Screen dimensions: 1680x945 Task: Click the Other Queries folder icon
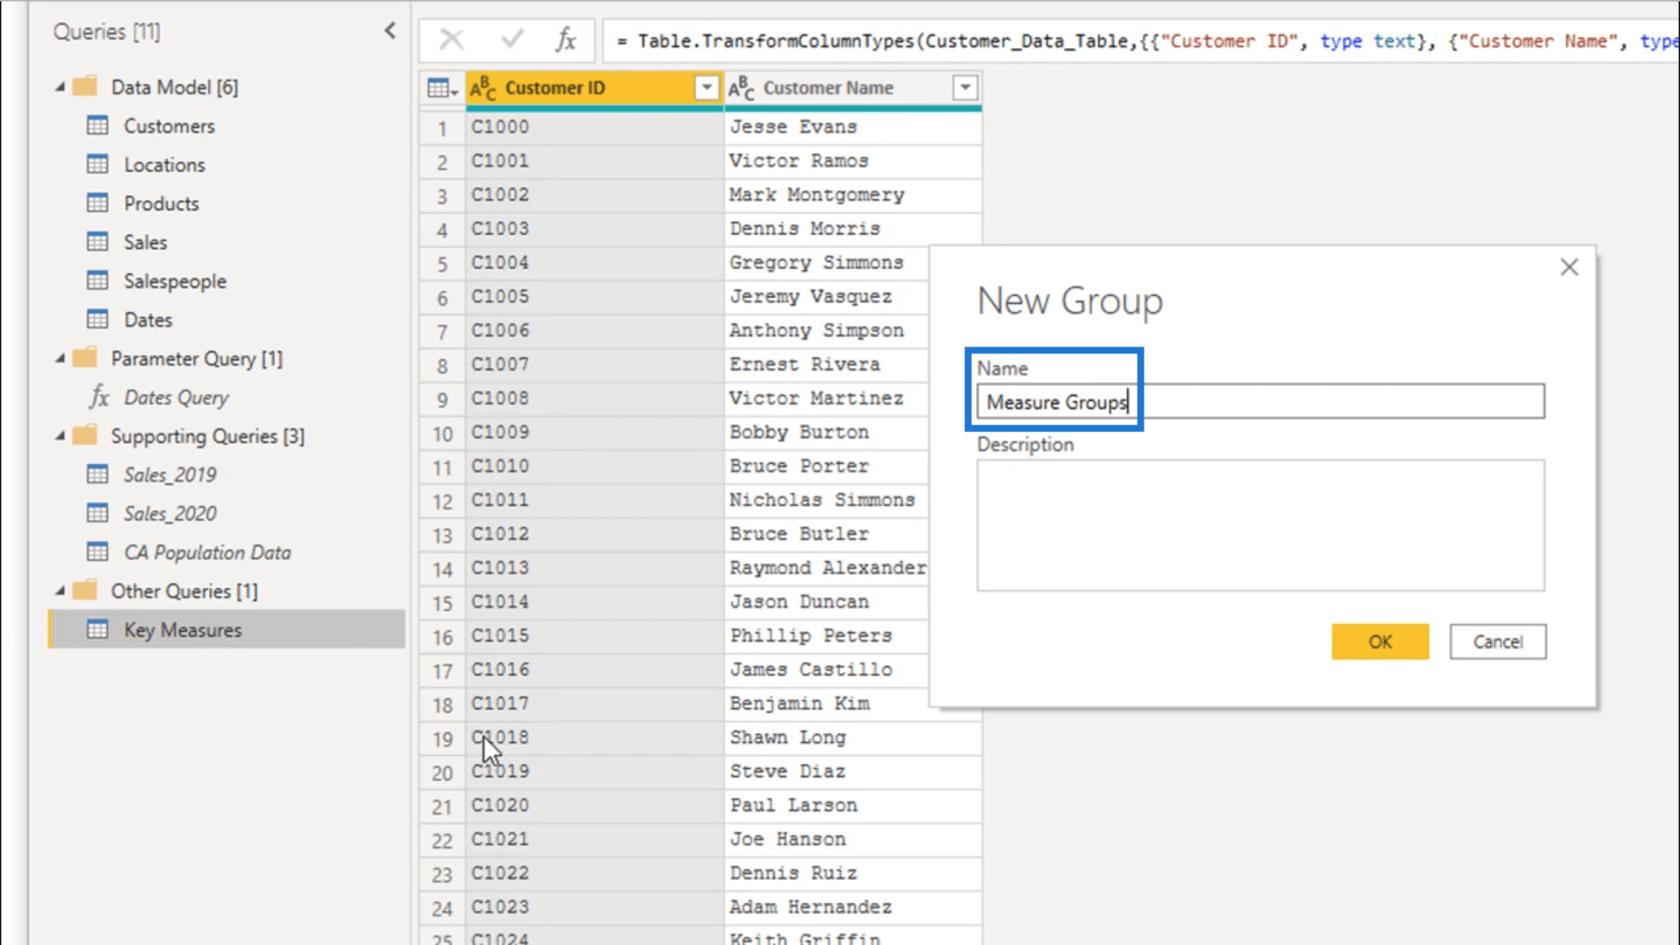tap(86, 590)
